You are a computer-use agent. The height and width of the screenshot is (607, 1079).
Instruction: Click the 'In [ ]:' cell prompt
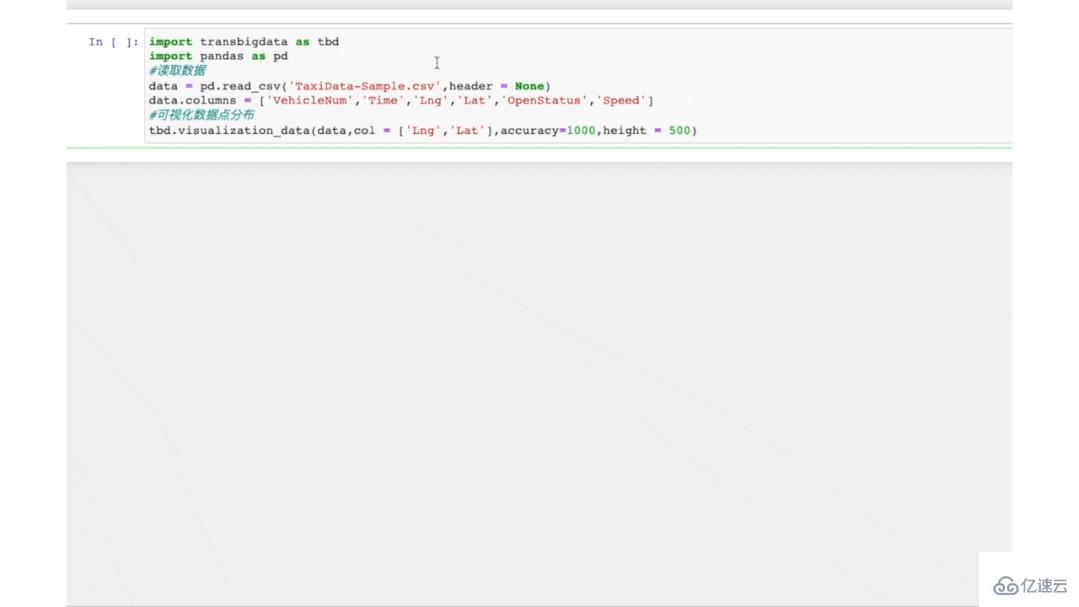pyautogui.click(x=114, y=42)
